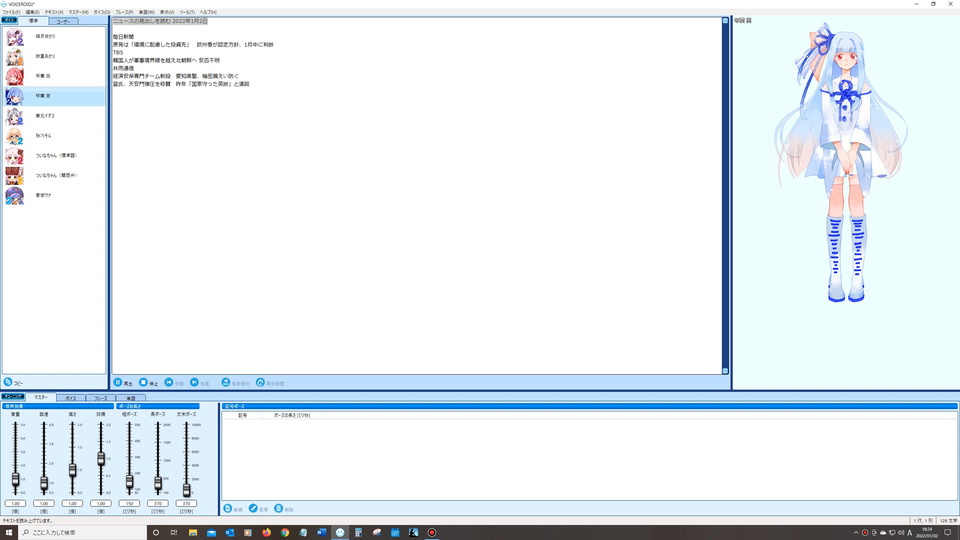Click the ポーズの長さ [ミリ秒] column header
Screen dimensions: 960x540
tap(292, 415)
